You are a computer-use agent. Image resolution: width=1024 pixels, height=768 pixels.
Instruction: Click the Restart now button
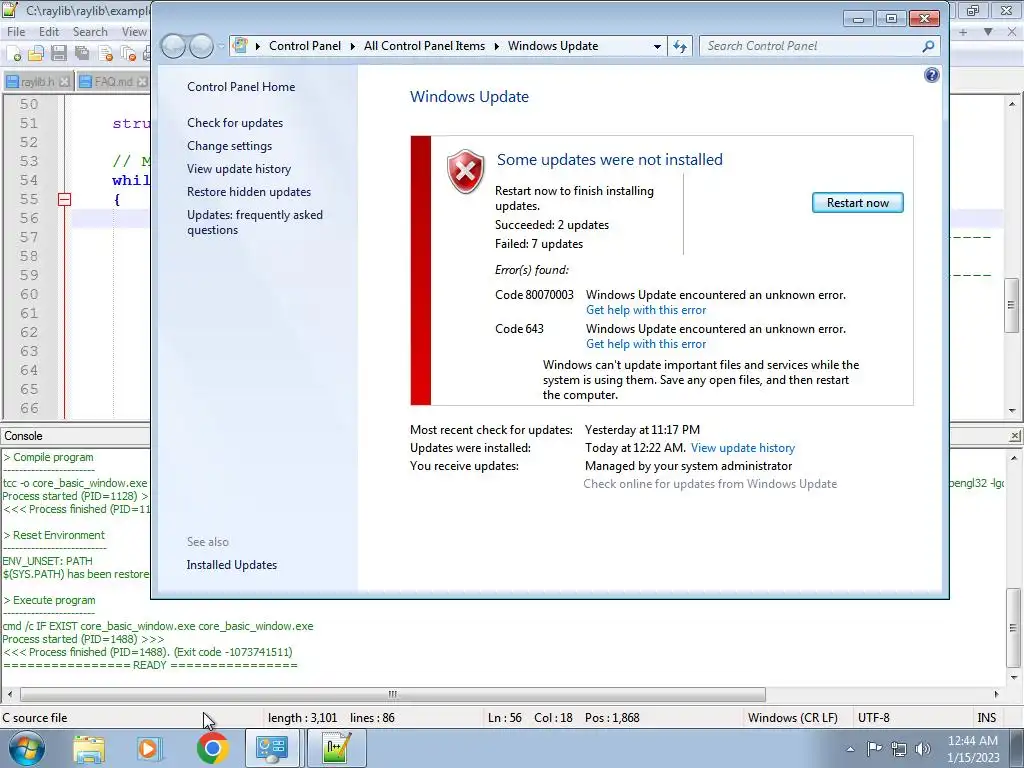point(857,202)
